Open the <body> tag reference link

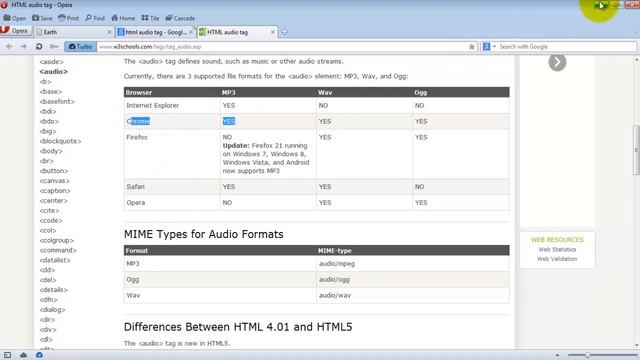tap(51, 151)
